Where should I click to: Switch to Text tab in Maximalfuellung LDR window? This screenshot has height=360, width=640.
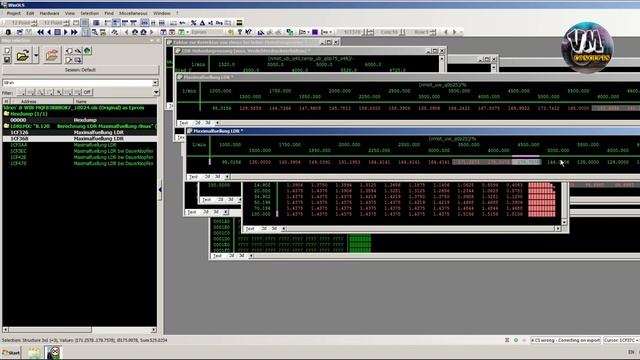tap(194, 177)
